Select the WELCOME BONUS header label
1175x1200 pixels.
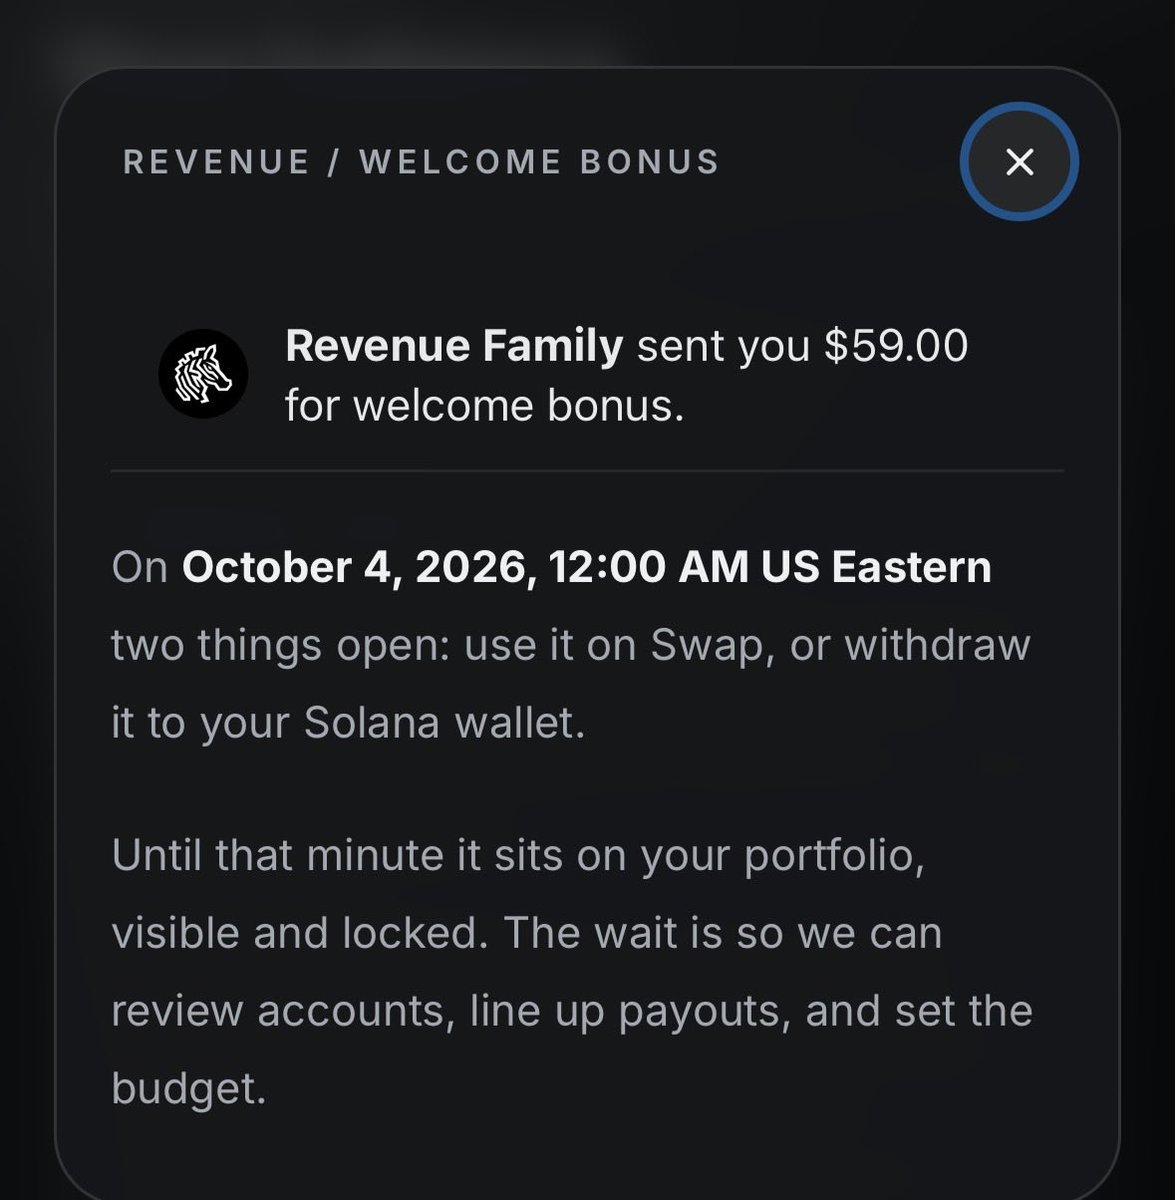[x=540, y=162]
